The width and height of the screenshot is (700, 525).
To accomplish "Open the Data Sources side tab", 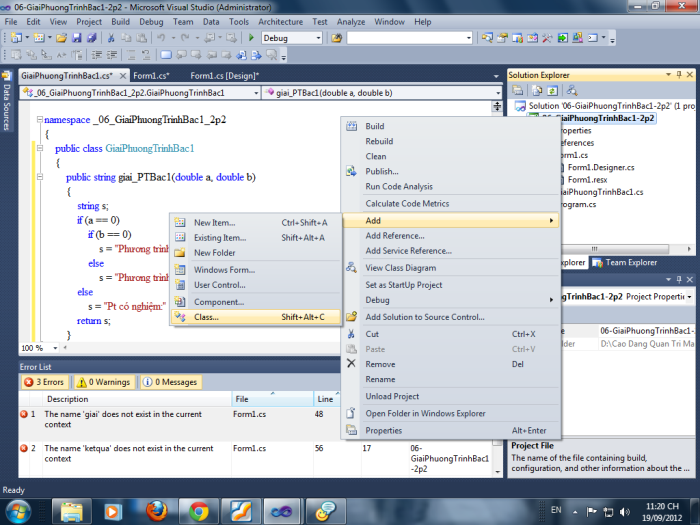I will (6, 101).
